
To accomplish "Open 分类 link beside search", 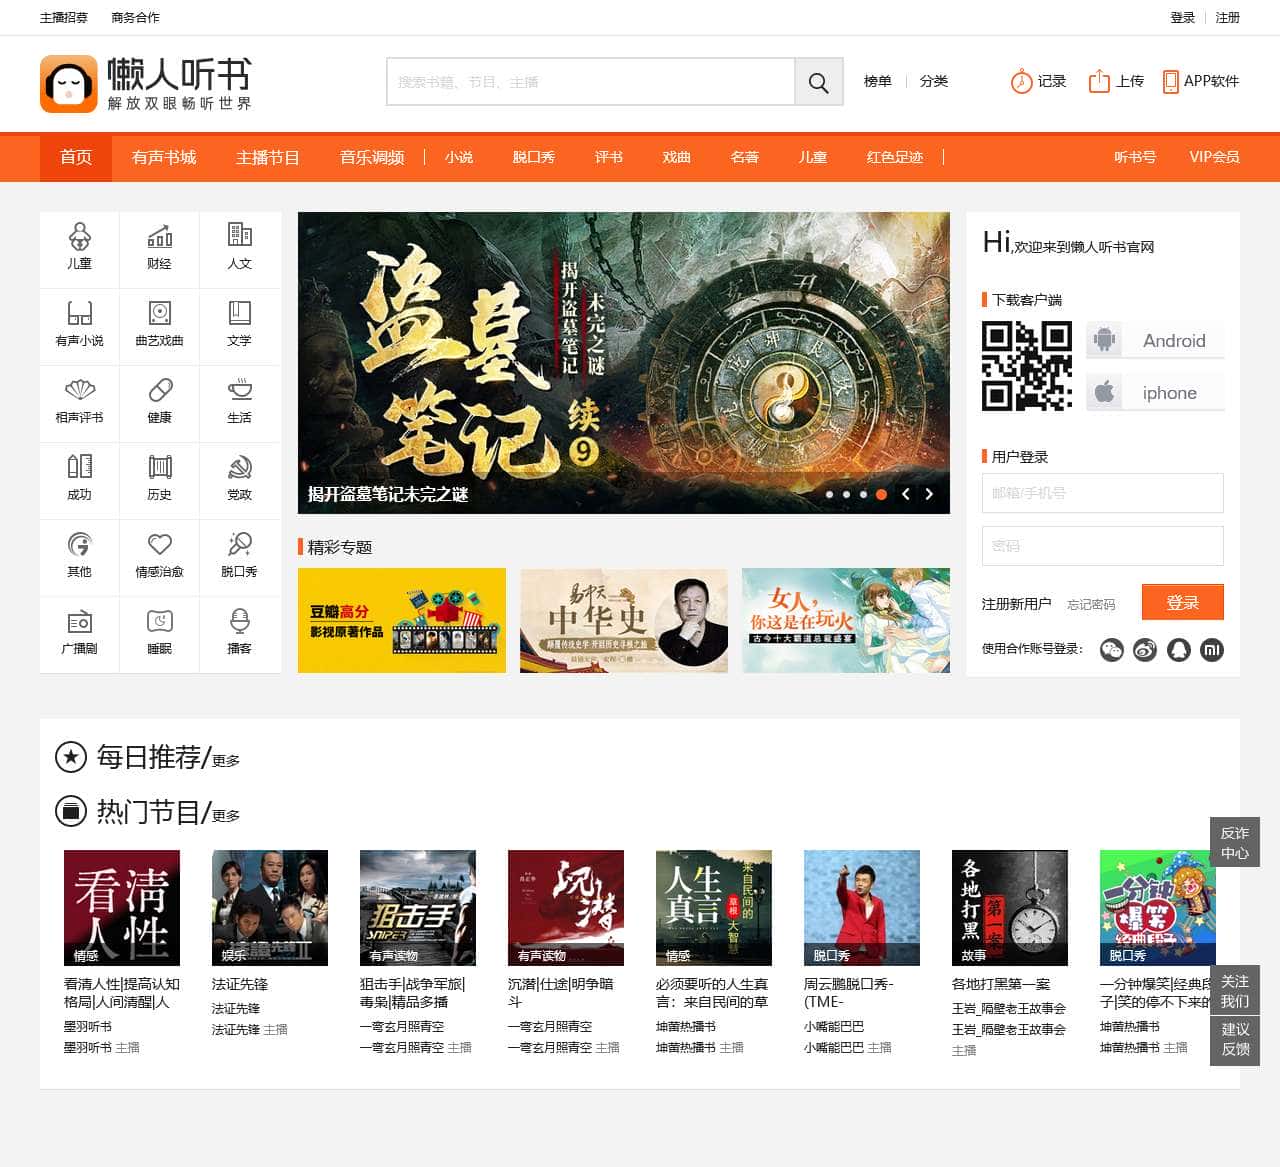I will [x=934, y=81].
